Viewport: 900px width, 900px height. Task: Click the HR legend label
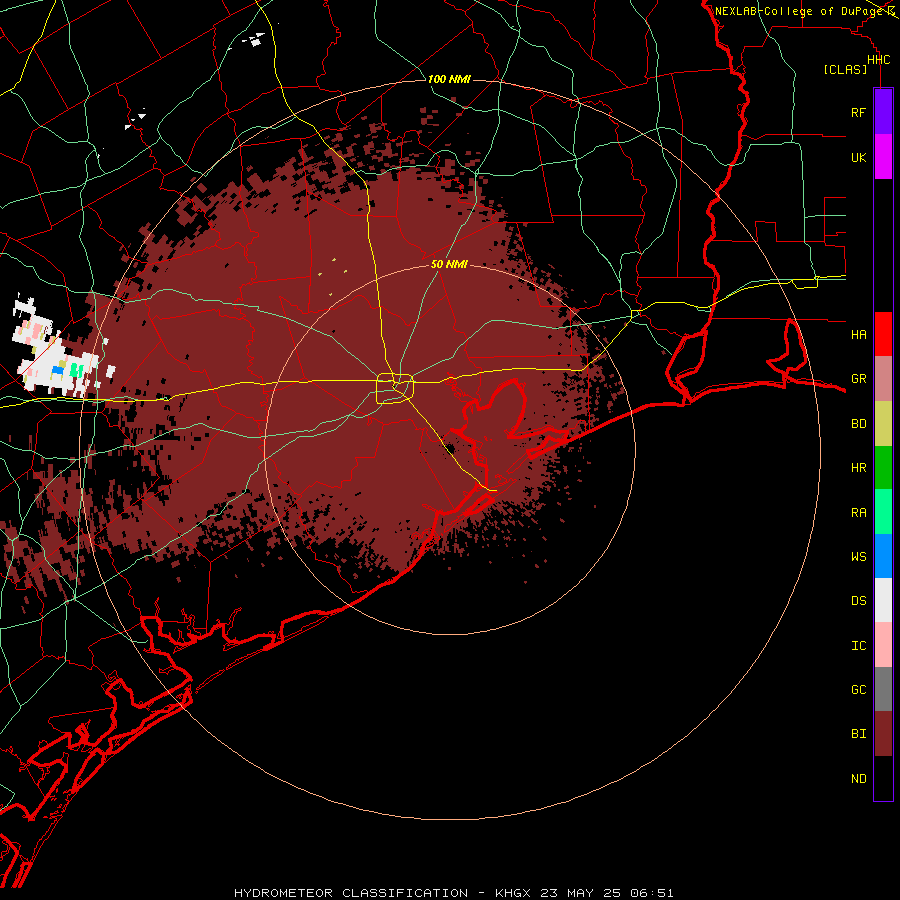858,468
